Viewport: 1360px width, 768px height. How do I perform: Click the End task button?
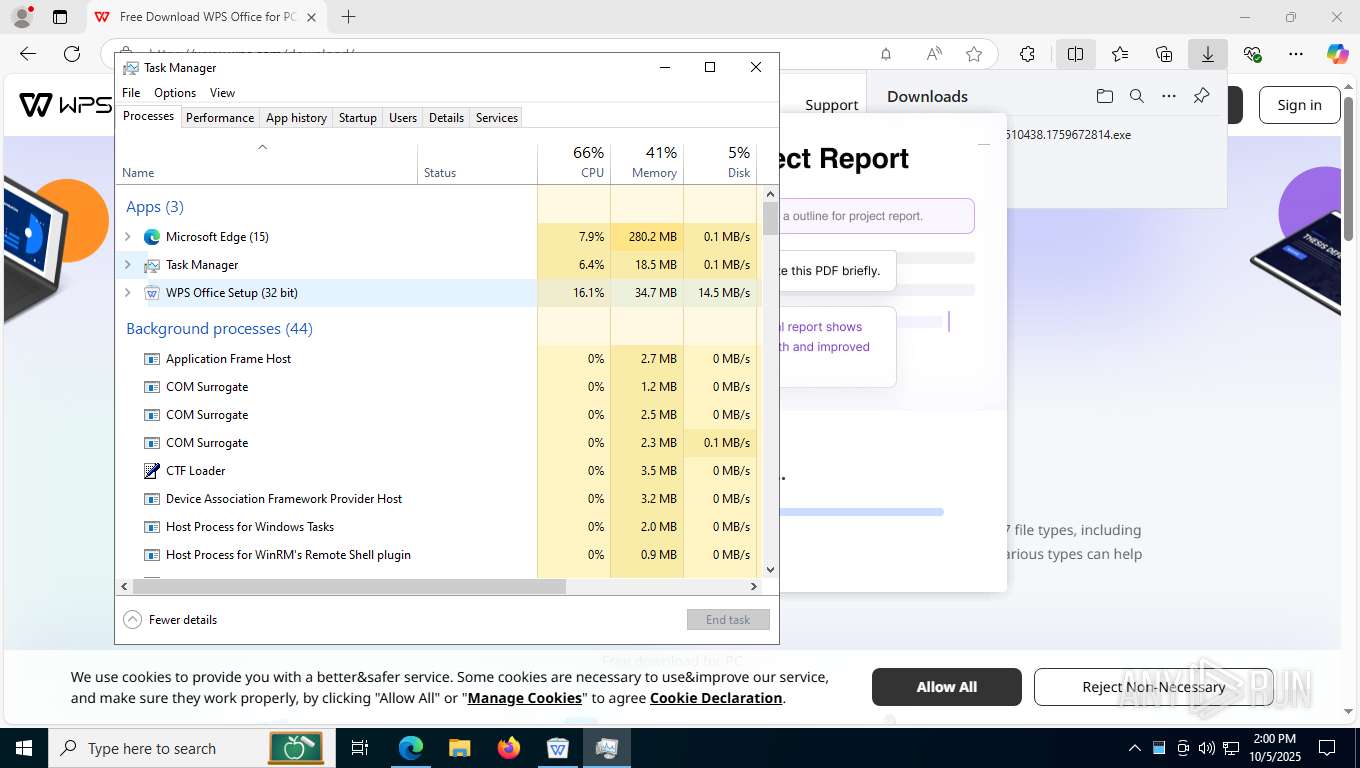click(x=728, y=620)
